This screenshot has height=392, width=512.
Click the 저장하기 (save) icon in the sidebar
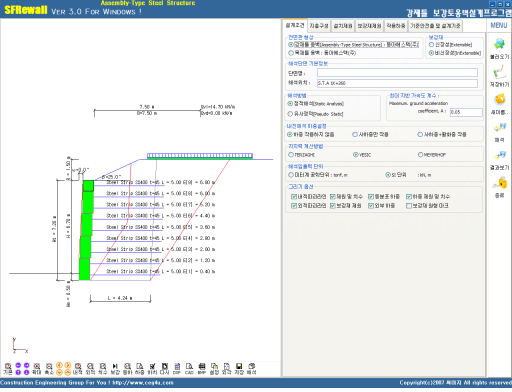tap(499, 72)
